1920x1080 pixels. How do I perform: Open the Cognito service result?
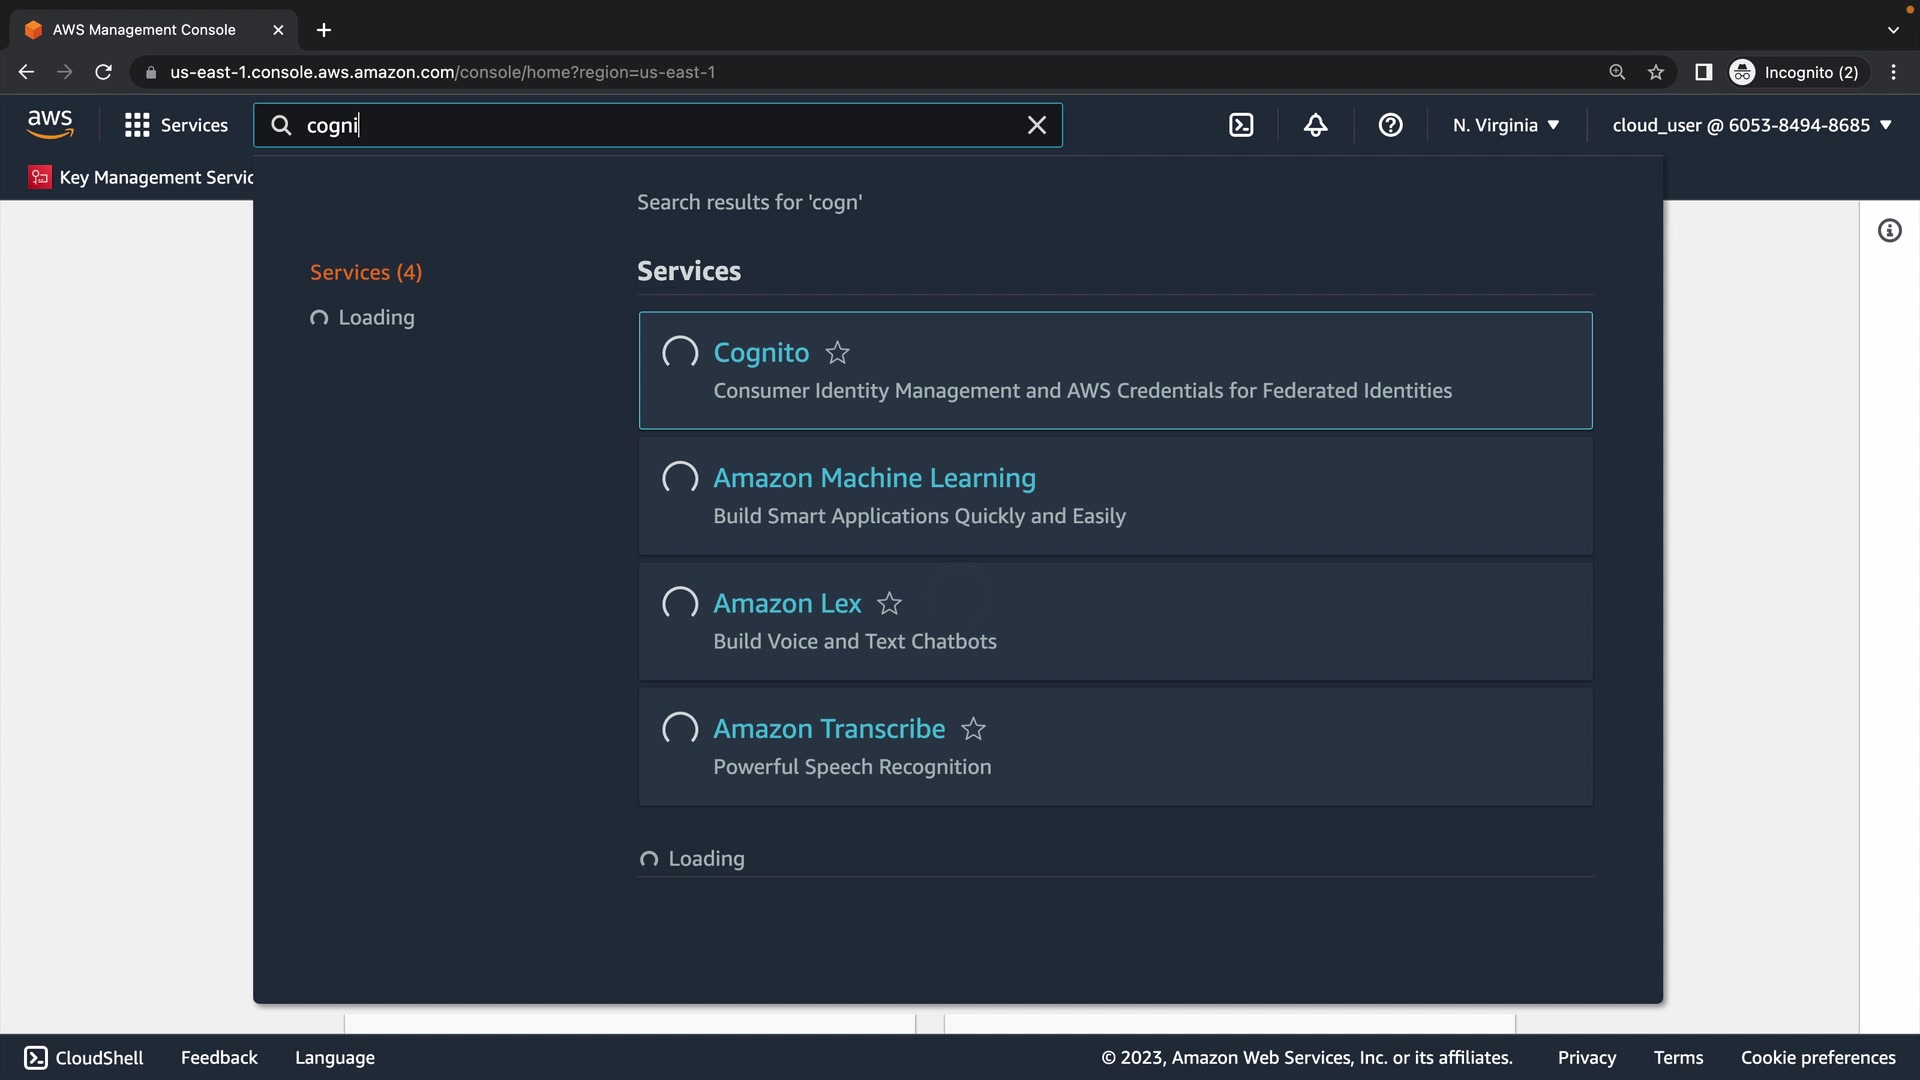tap(761, 353)
